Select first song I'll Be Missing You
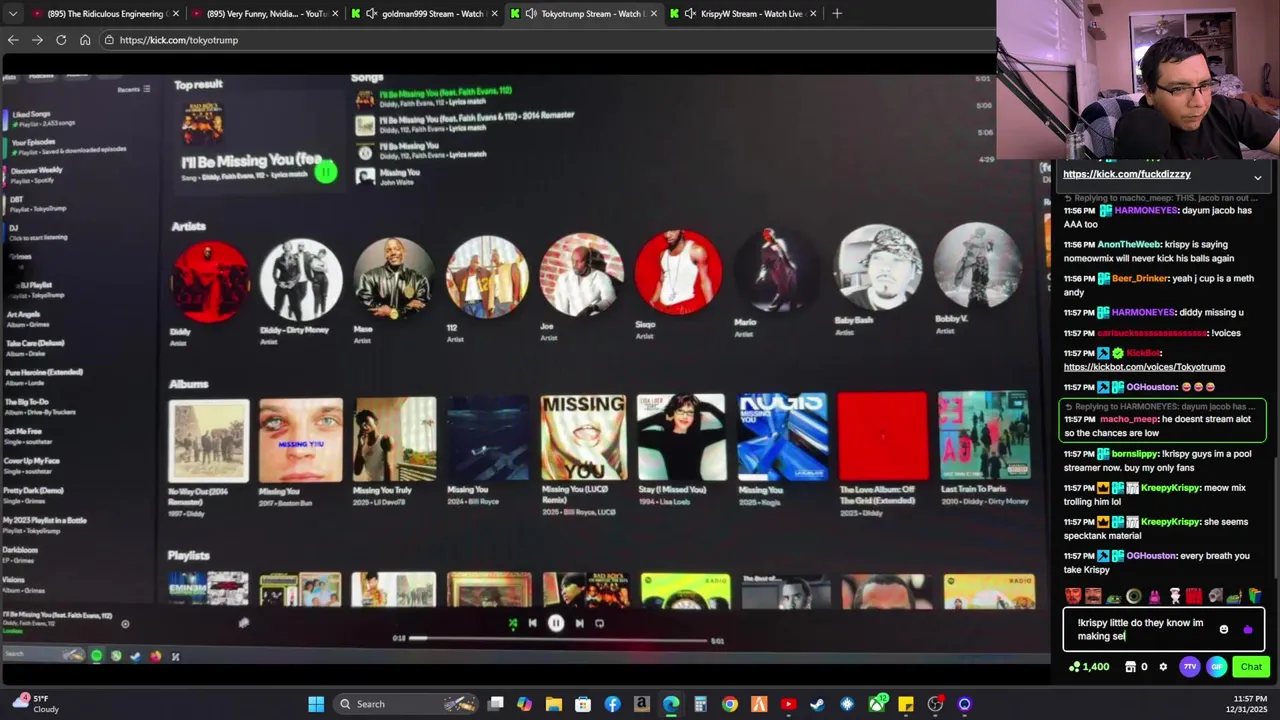The height and width of the screenshot is (720, 1280). 445,96
